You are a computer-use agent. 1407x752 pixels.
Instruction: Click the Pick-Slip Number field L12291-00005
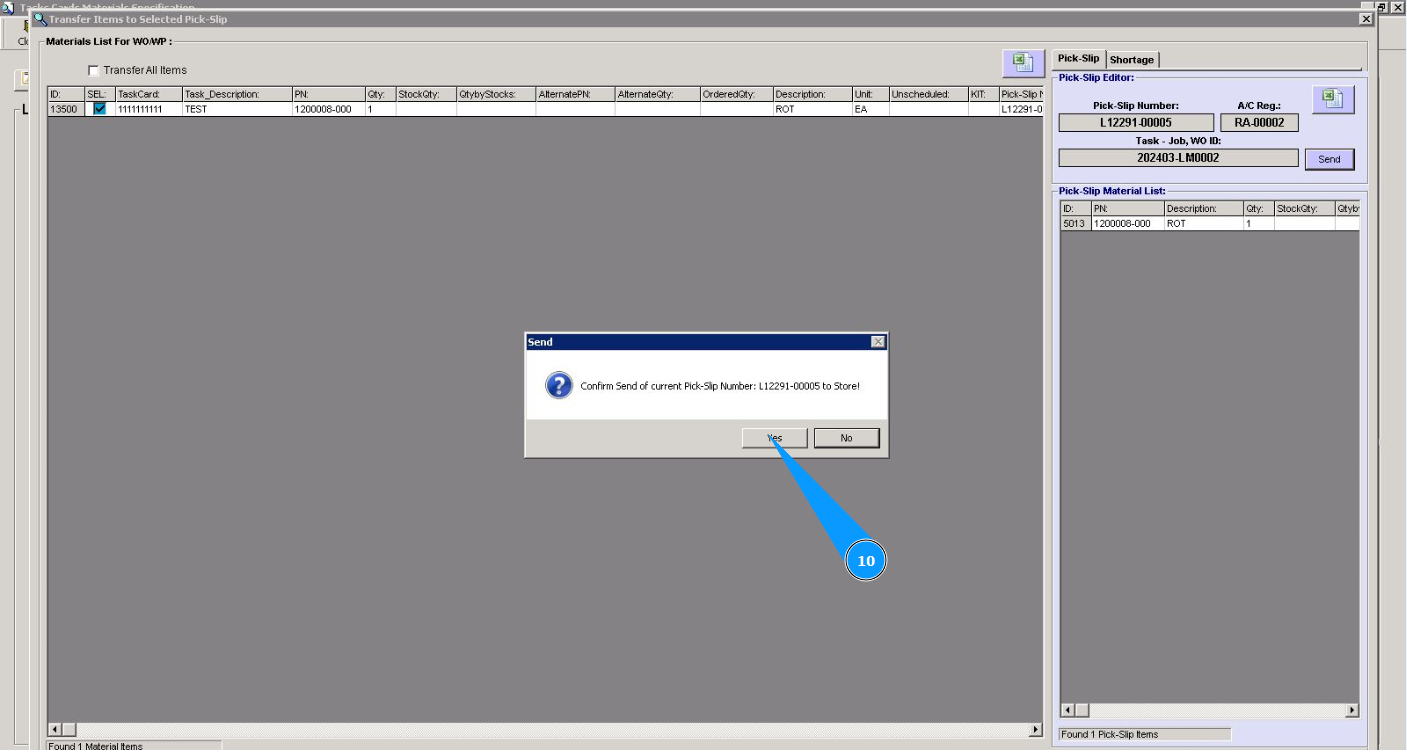click(x=1135, y=123)
